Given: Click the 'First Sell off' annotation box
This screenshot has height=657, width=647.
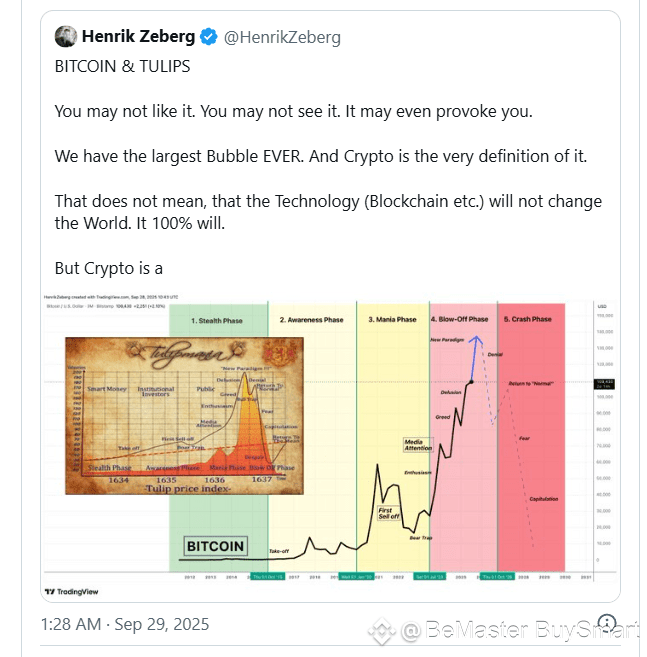Looking at the screenshot, I should point(388,513).
